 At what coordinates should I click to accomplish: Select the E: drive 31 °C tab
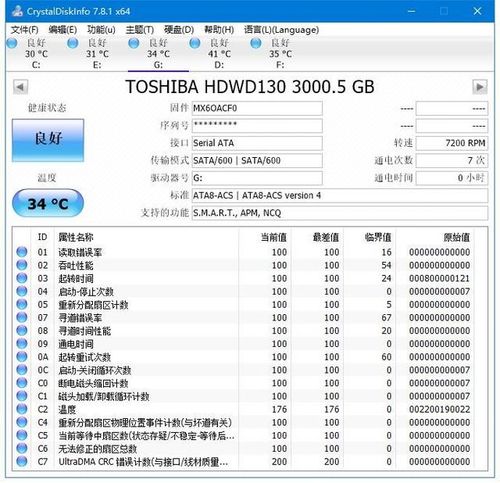pyautogui.click(x=97, y=53)
